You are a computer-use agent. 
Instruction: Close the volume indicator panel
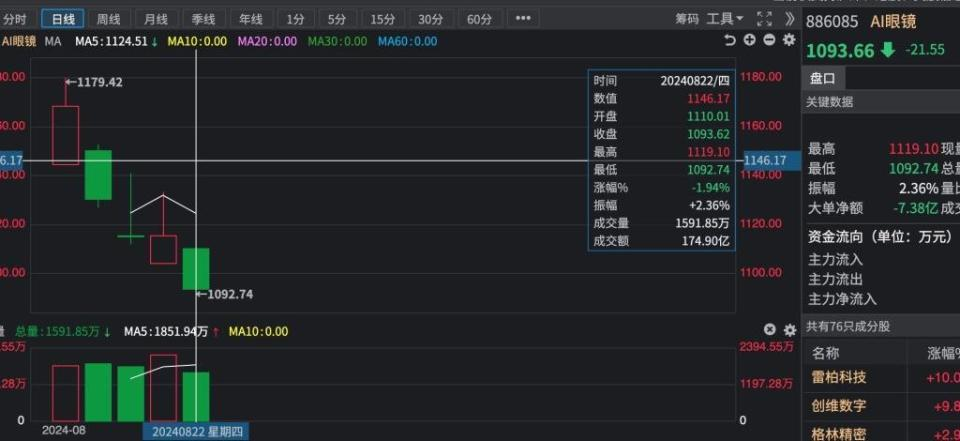tap(770, 330)
